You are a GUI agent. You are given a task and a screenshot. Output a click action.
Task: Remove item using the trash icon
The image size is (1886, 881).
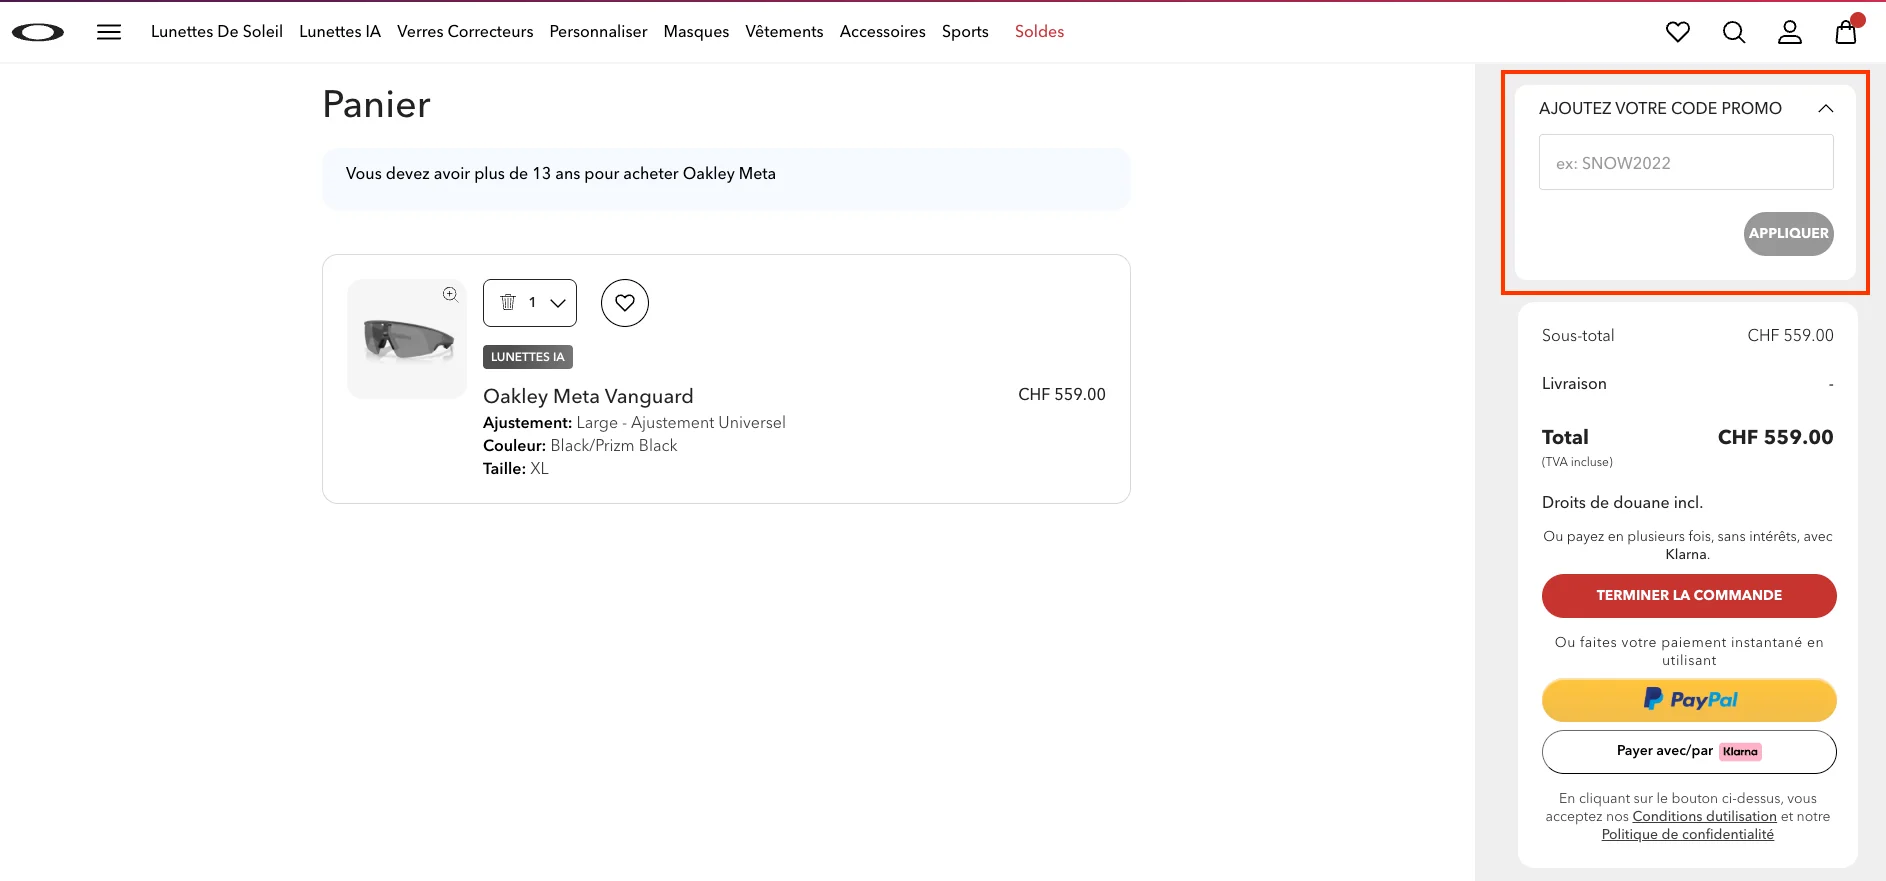(x=508, y=302)
